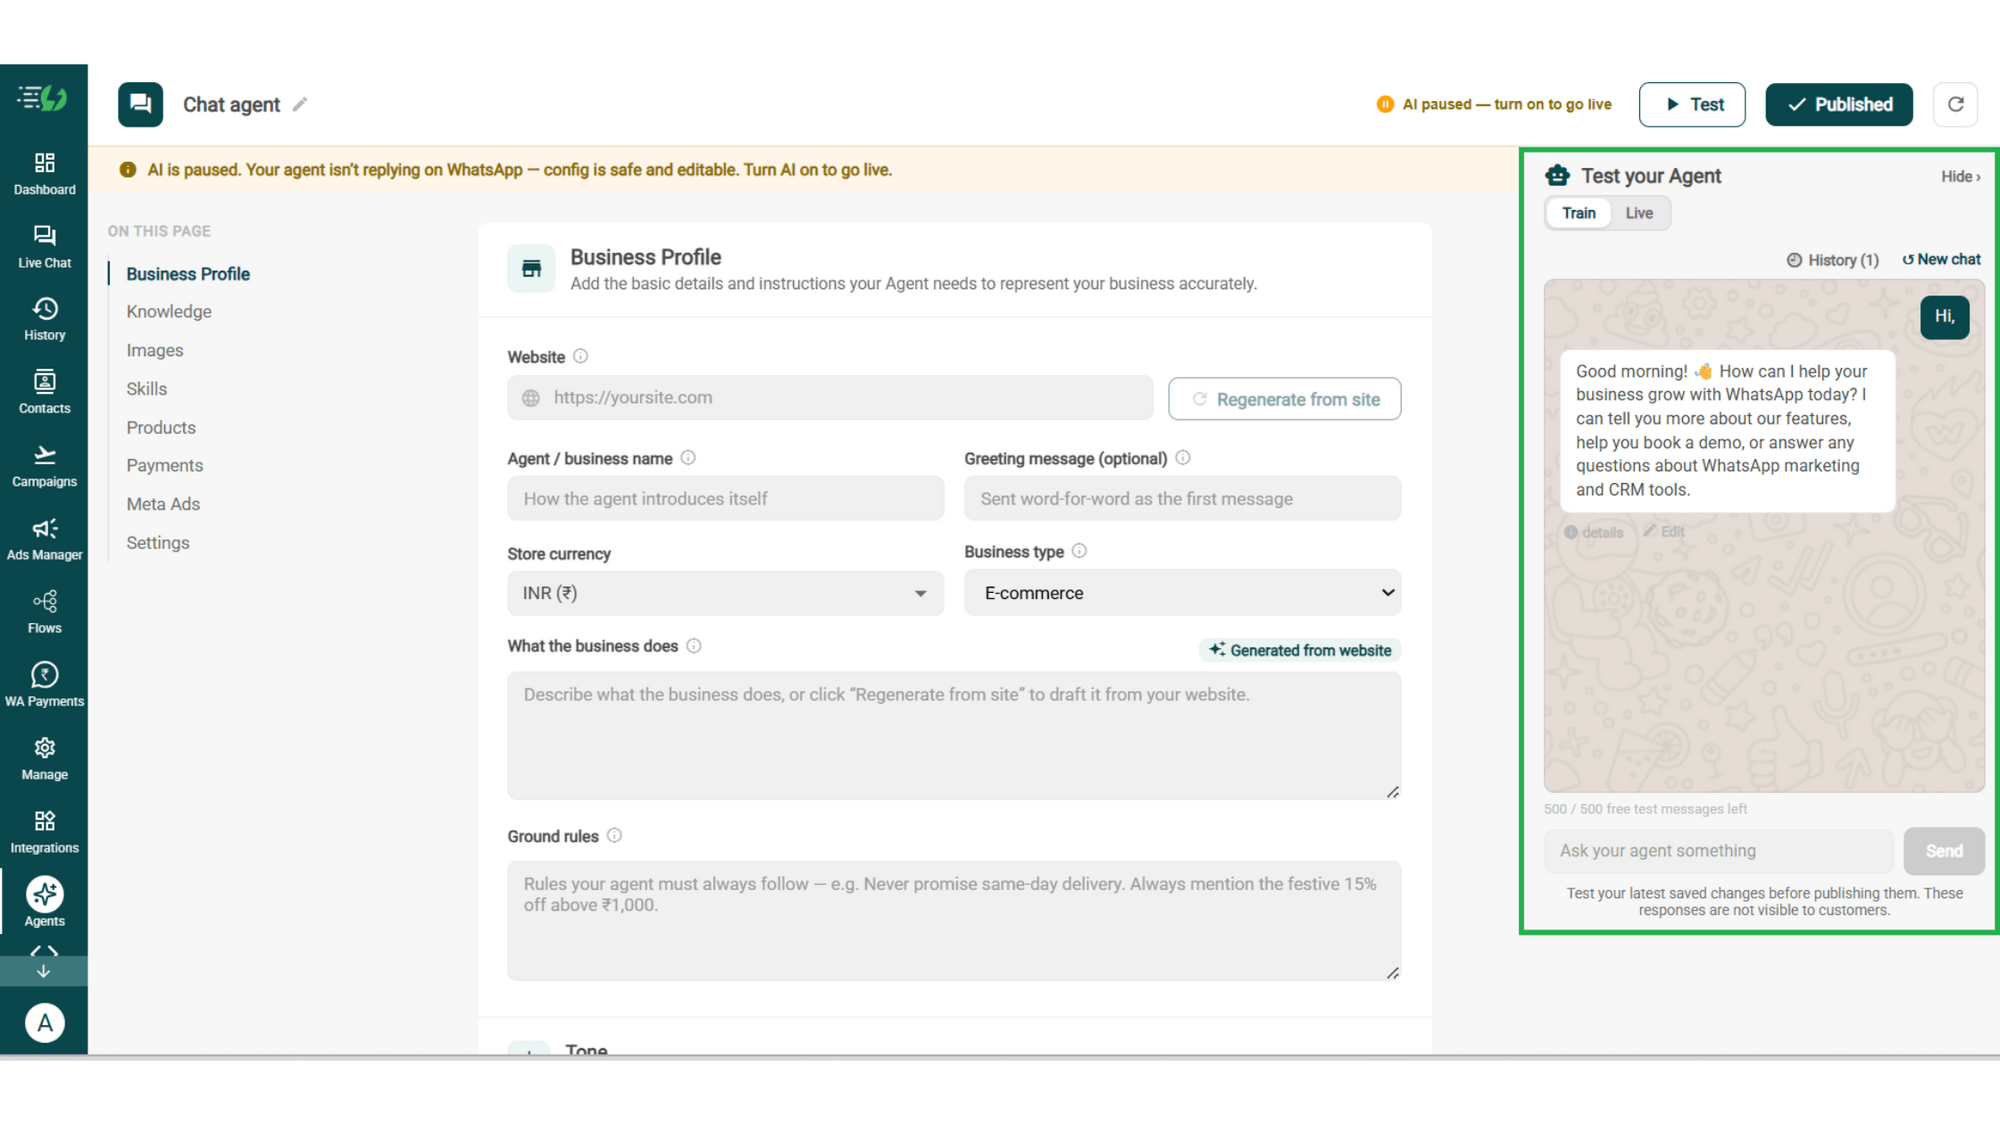Jump to Products section
Viewport: 2000px width, 1125px height.
coord(161,427)
